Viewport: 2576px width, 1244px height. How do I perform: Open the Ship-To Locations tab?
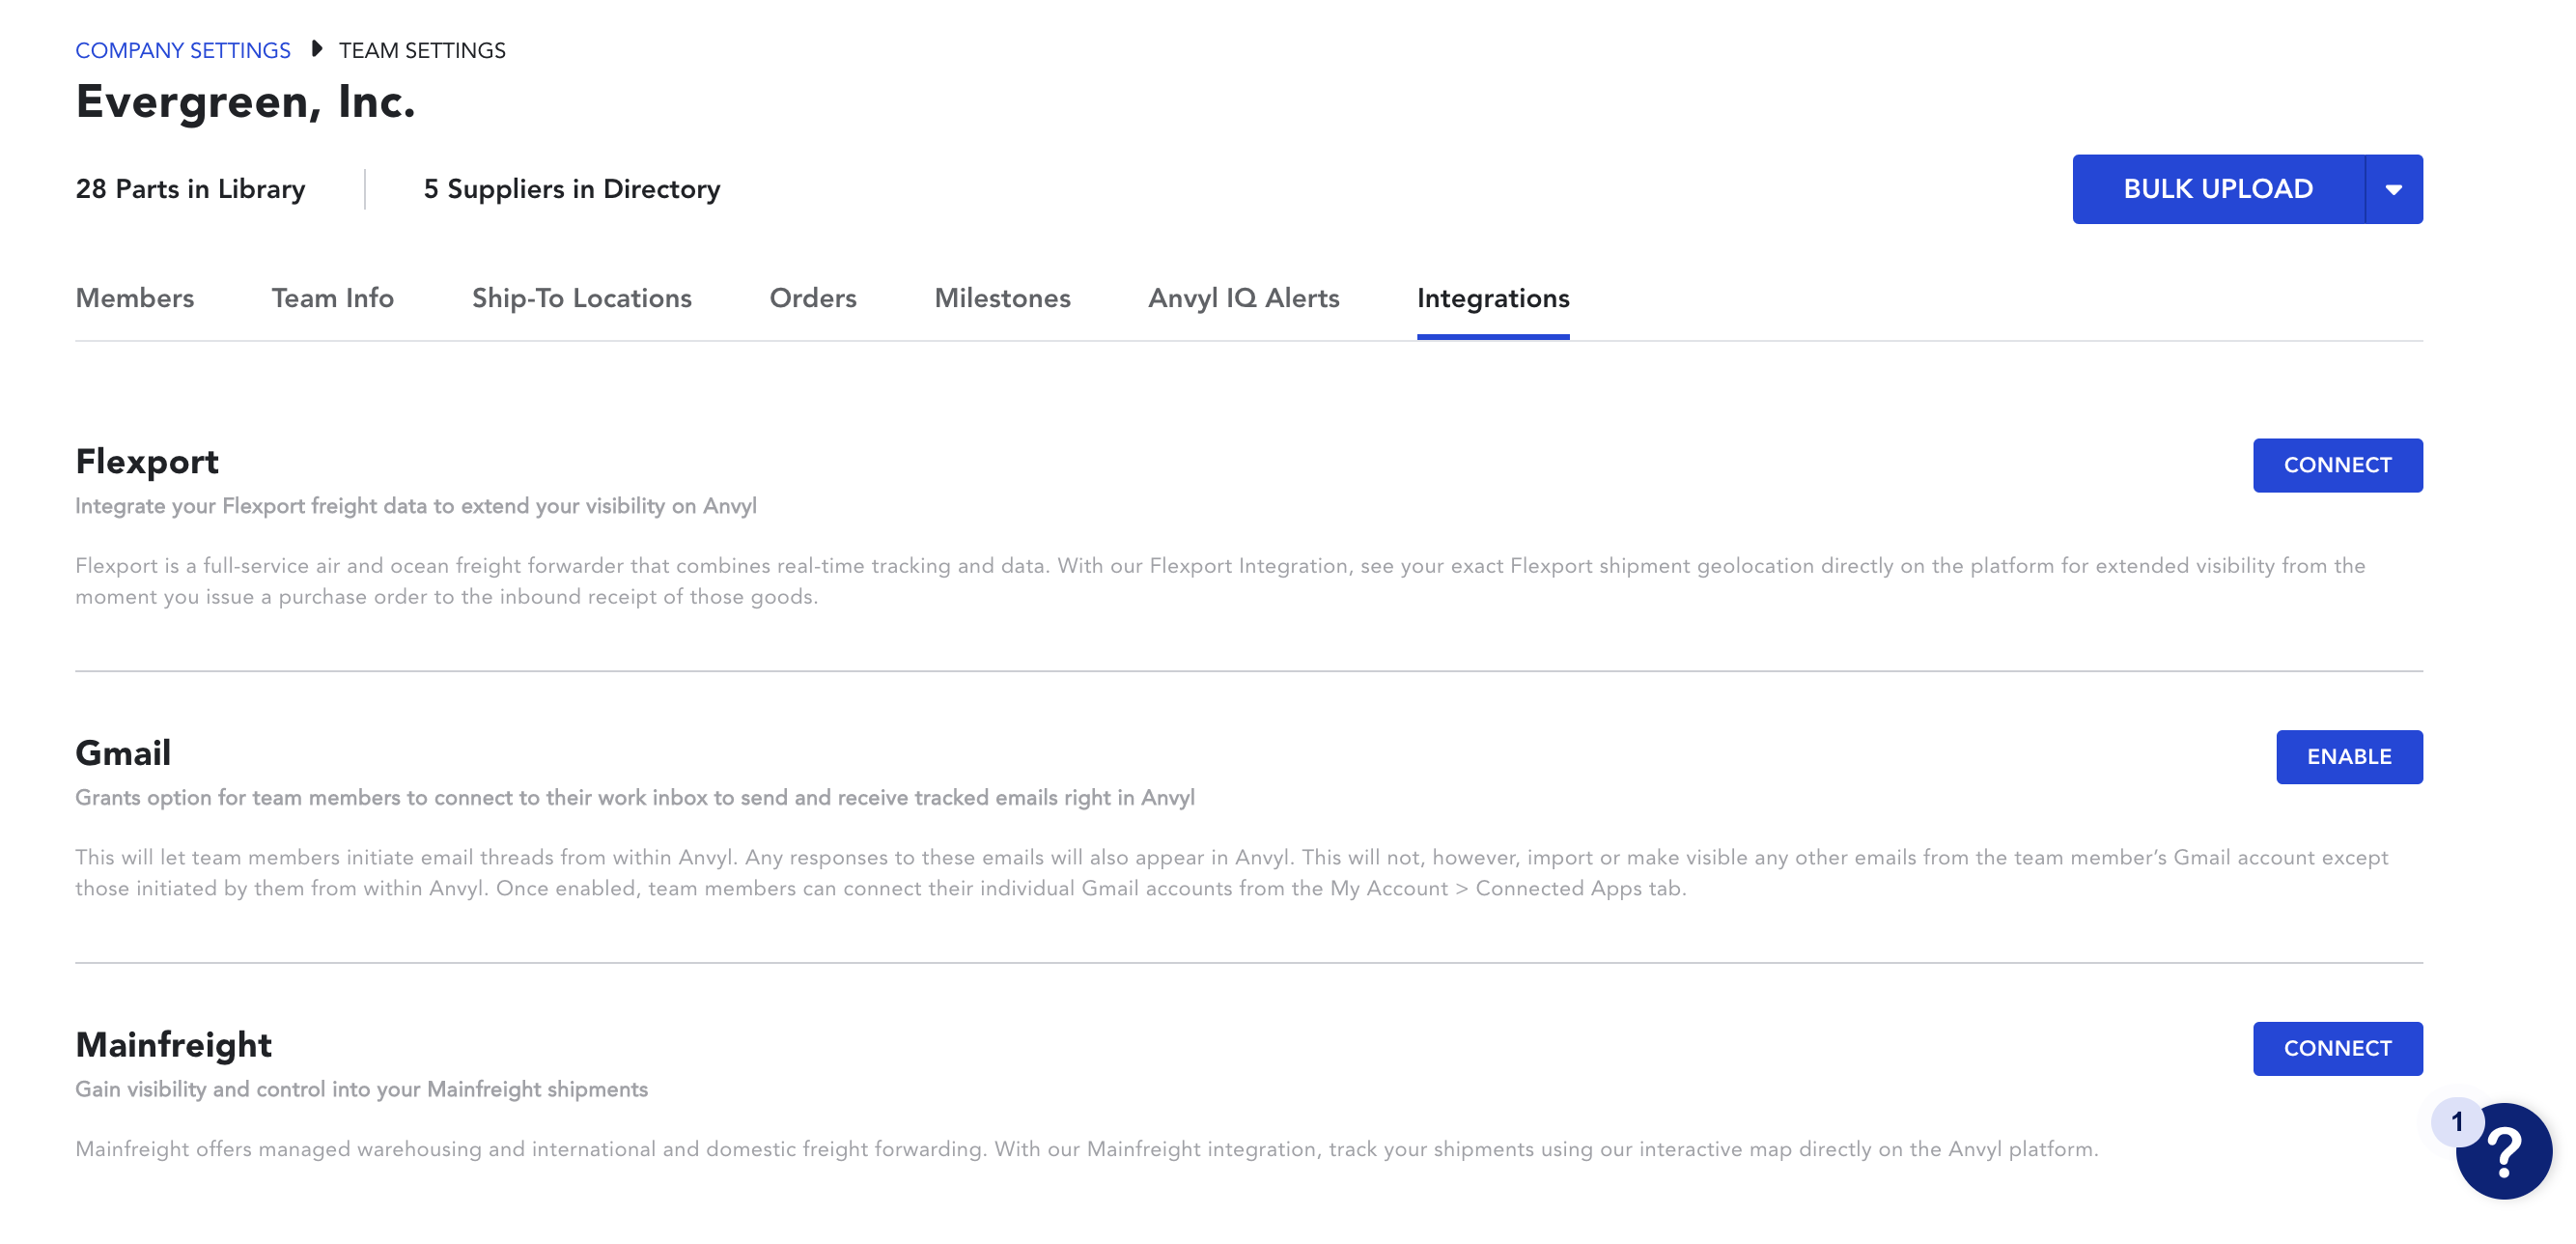point(582,298)
